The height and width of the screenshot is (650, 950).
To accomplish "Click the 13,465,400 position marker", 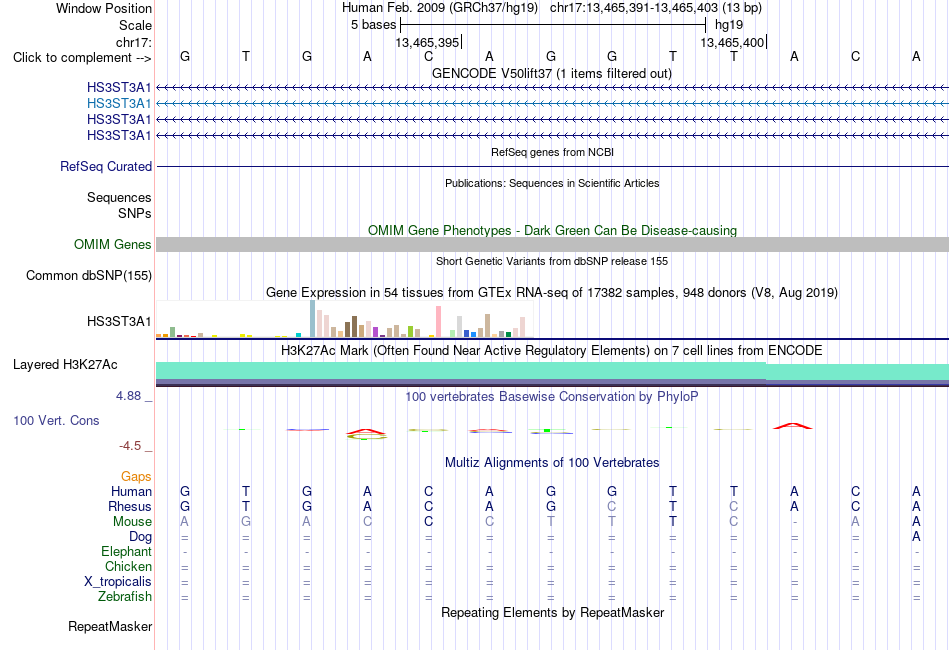I will click(x=733, y=42).
